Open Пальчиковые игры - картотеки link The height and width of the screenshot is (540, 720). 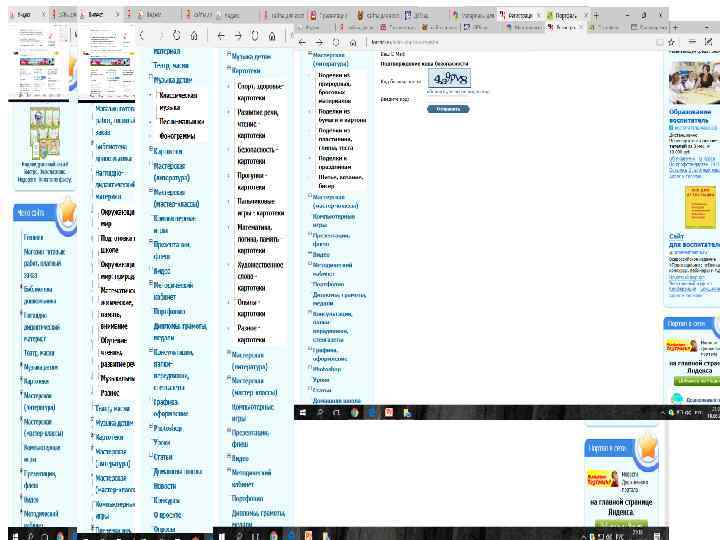260,207
